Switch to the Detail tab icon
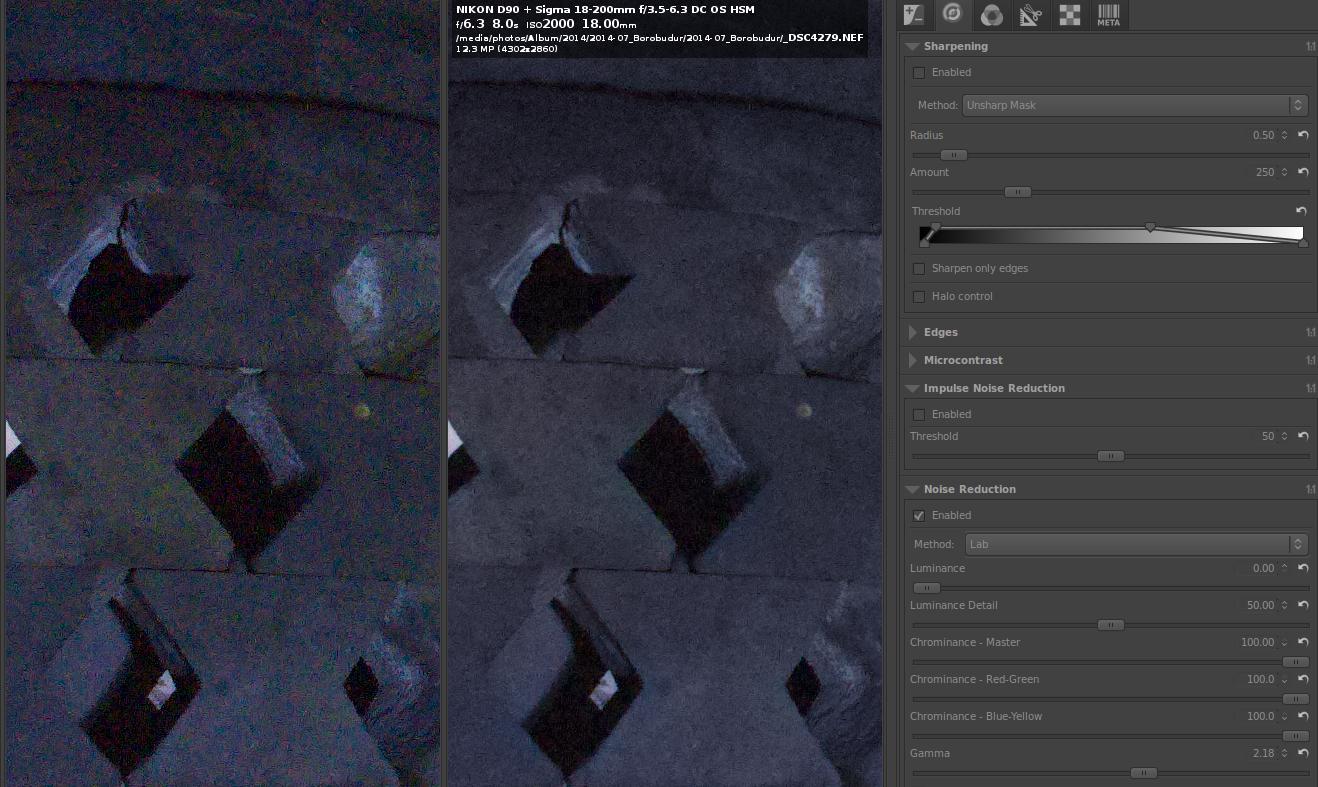1318x787 pixels. tap(951, 15)
